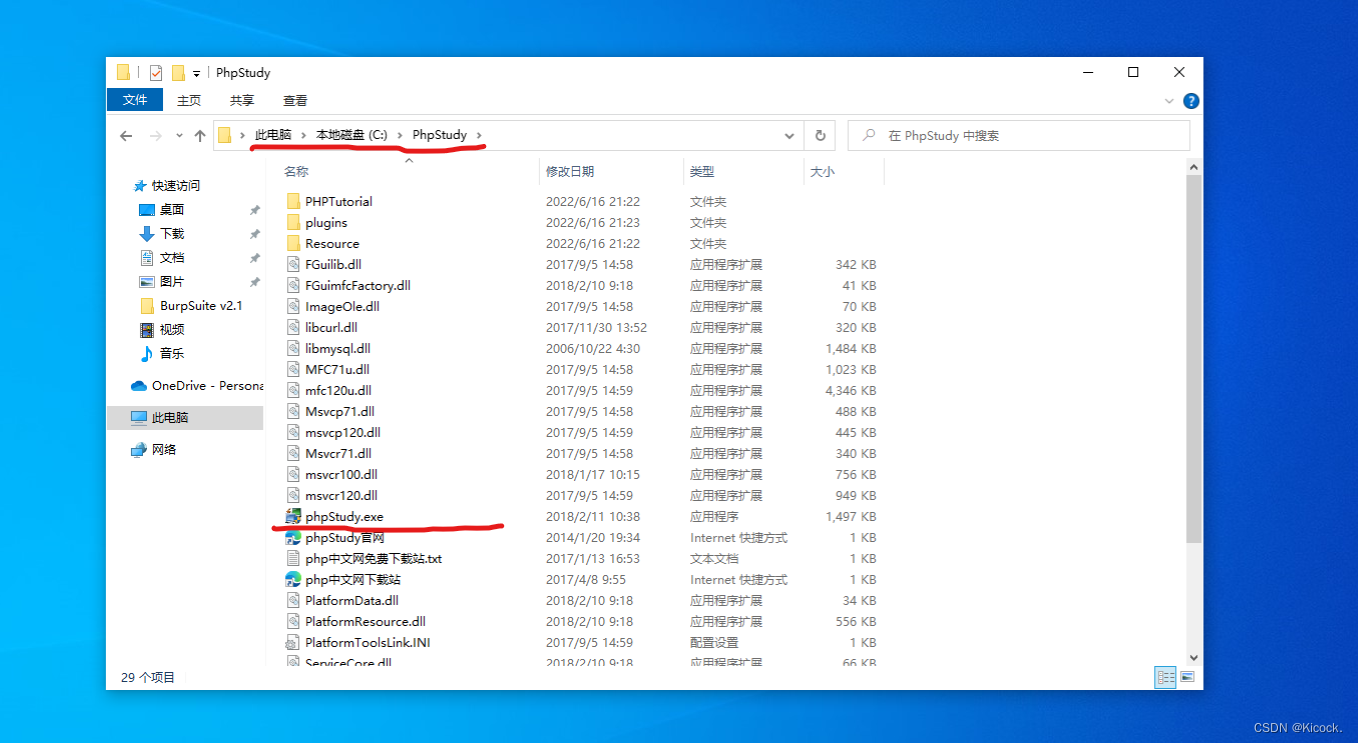This screenshot has width=1358, height=743.
Task: Click the 在 PhpStudy 中搜索 box
Action: click(1019, 136)
